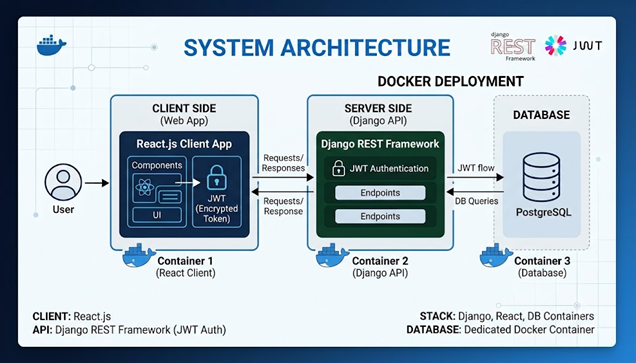Click the lock icon beside JWT Authentication
This screenshot has height=363, width=636.
[x=338, y=168]
